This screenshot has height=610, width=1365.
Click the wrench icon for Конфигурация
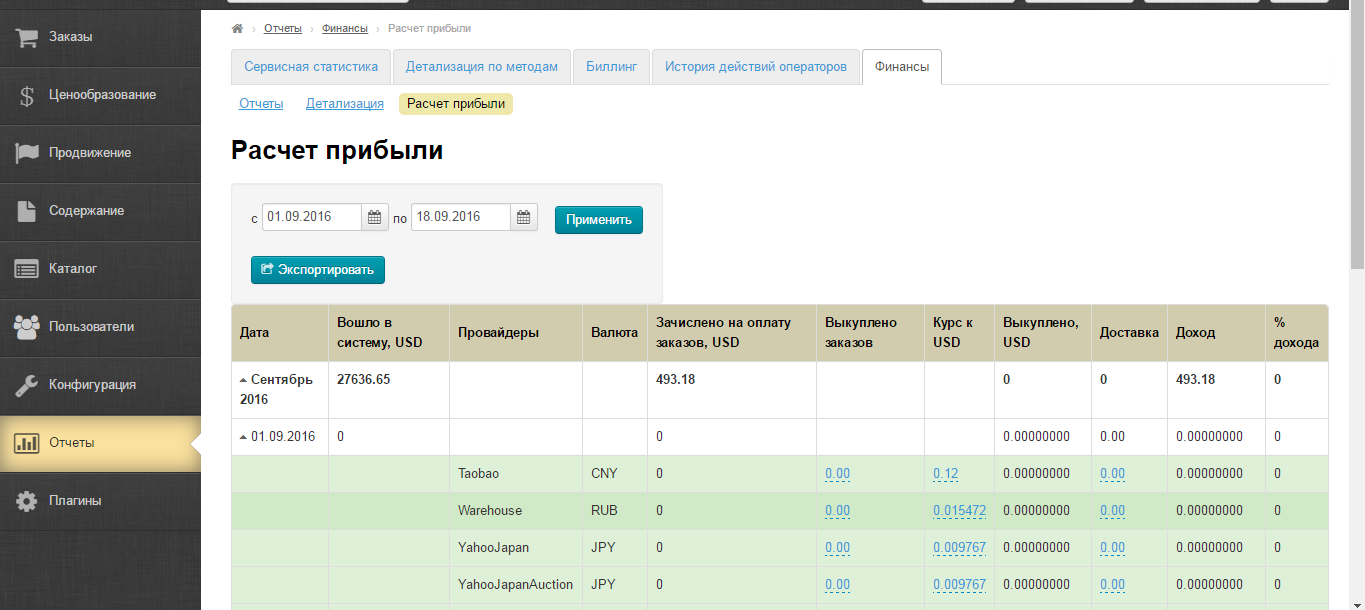27,384
